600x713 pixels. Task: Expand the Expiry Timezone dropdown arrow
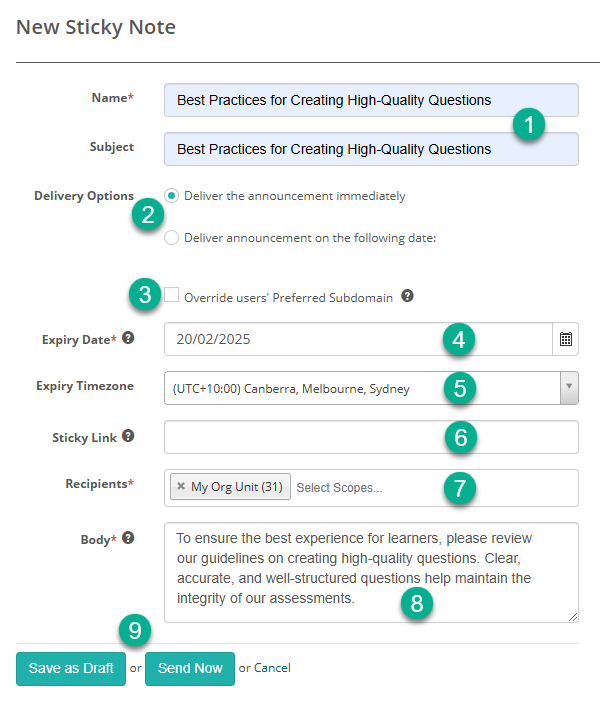pos(569,388)
